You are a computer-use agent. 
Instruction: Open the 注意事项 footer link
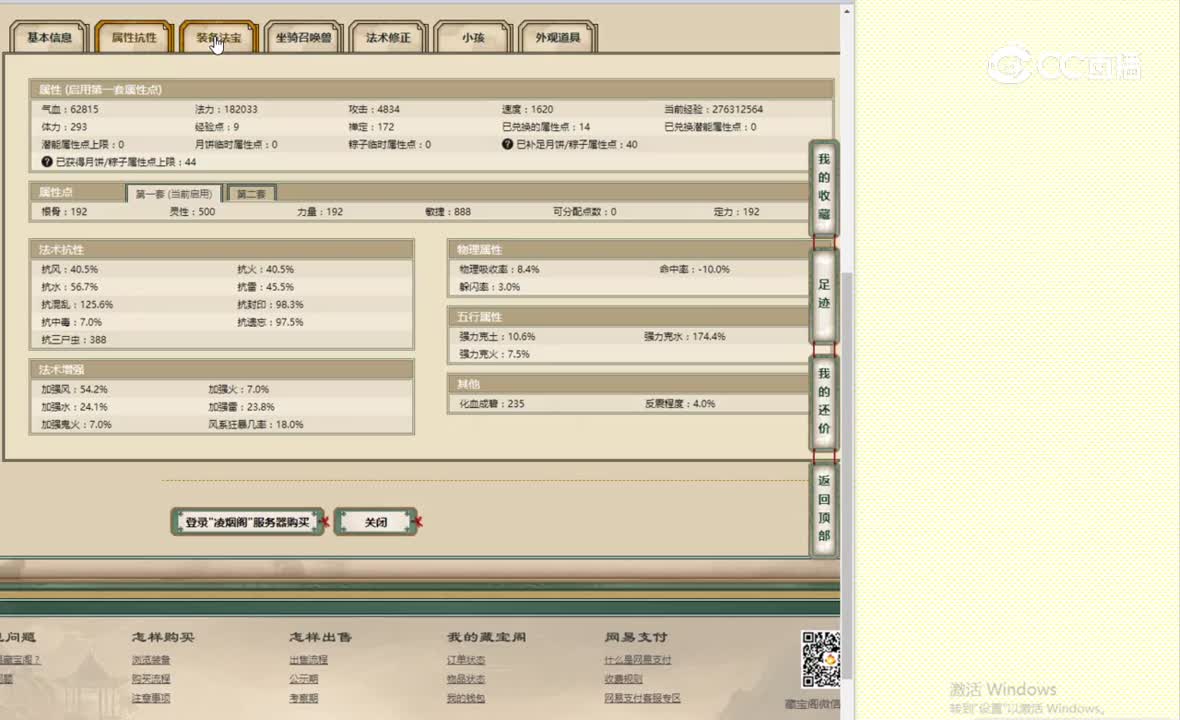coord(151,698)
